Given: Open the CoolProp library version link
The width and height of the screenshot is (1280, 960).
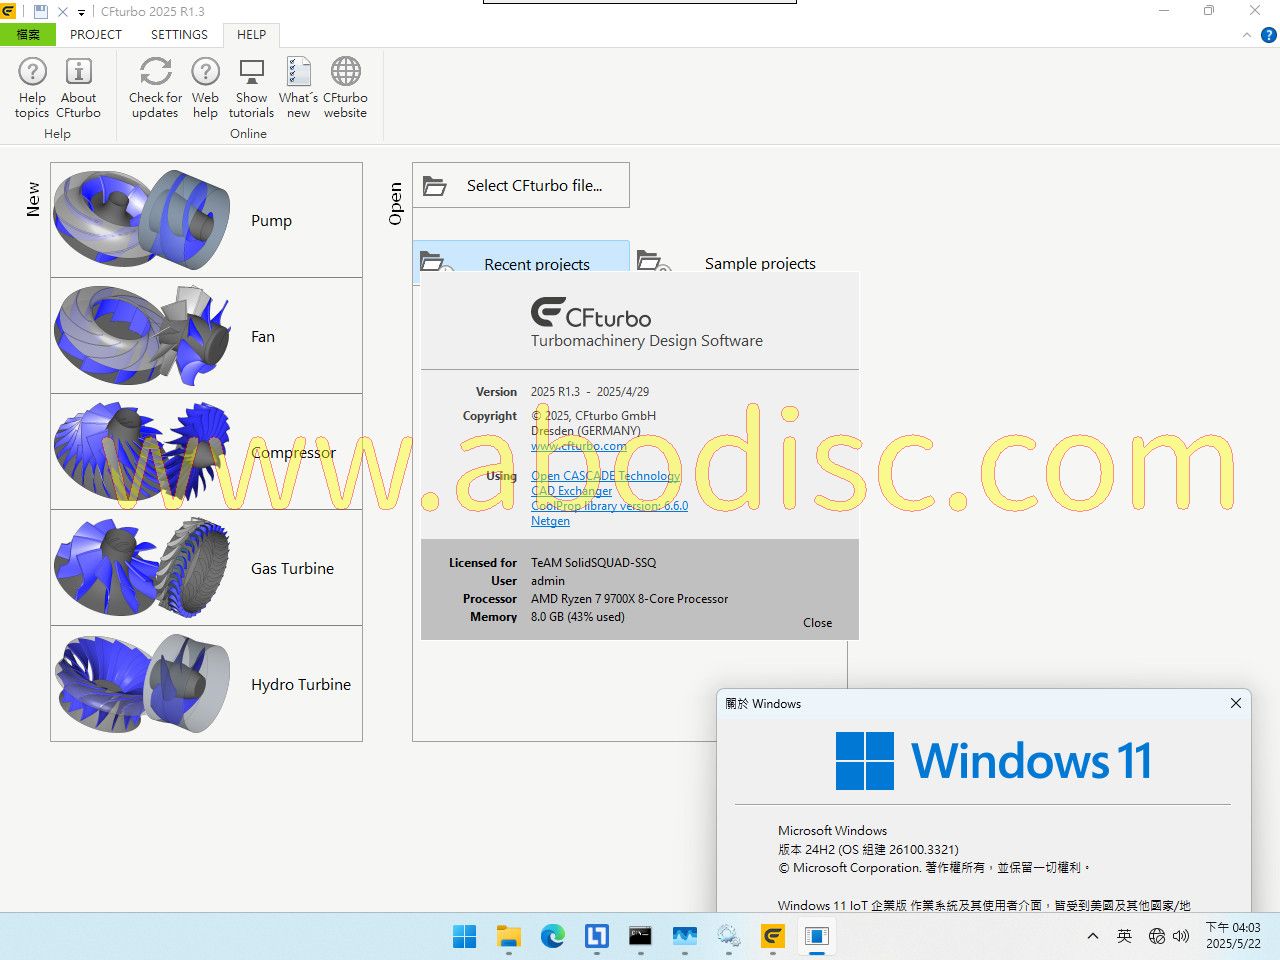Looking at the screenshot, I should coord(609,506).
